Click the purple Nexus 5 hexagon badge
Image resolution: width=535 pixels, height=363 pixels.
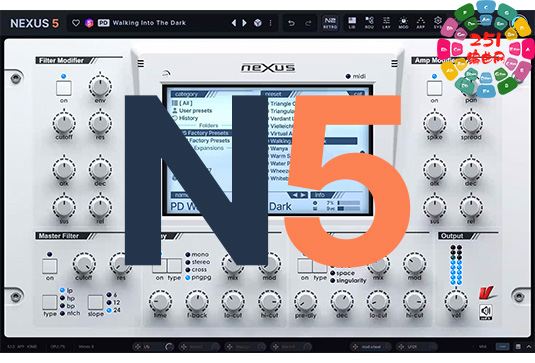coord(89,23)
